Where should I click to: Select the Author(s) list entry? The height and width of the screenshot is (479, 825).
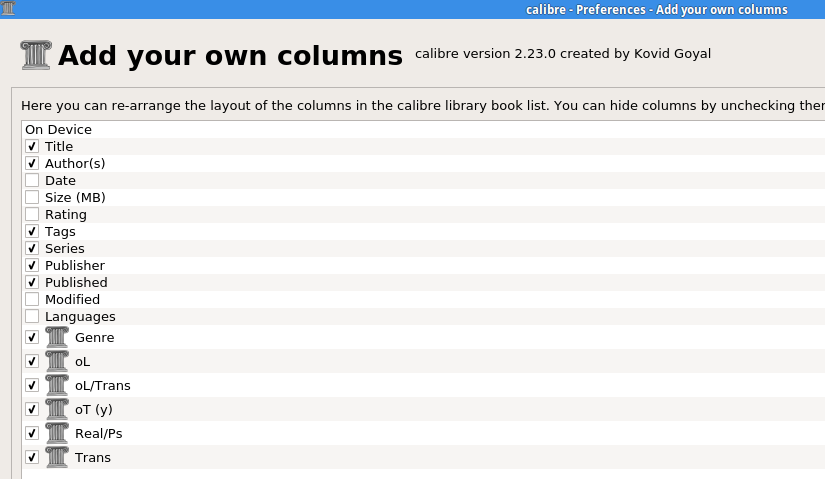[75, 163]
